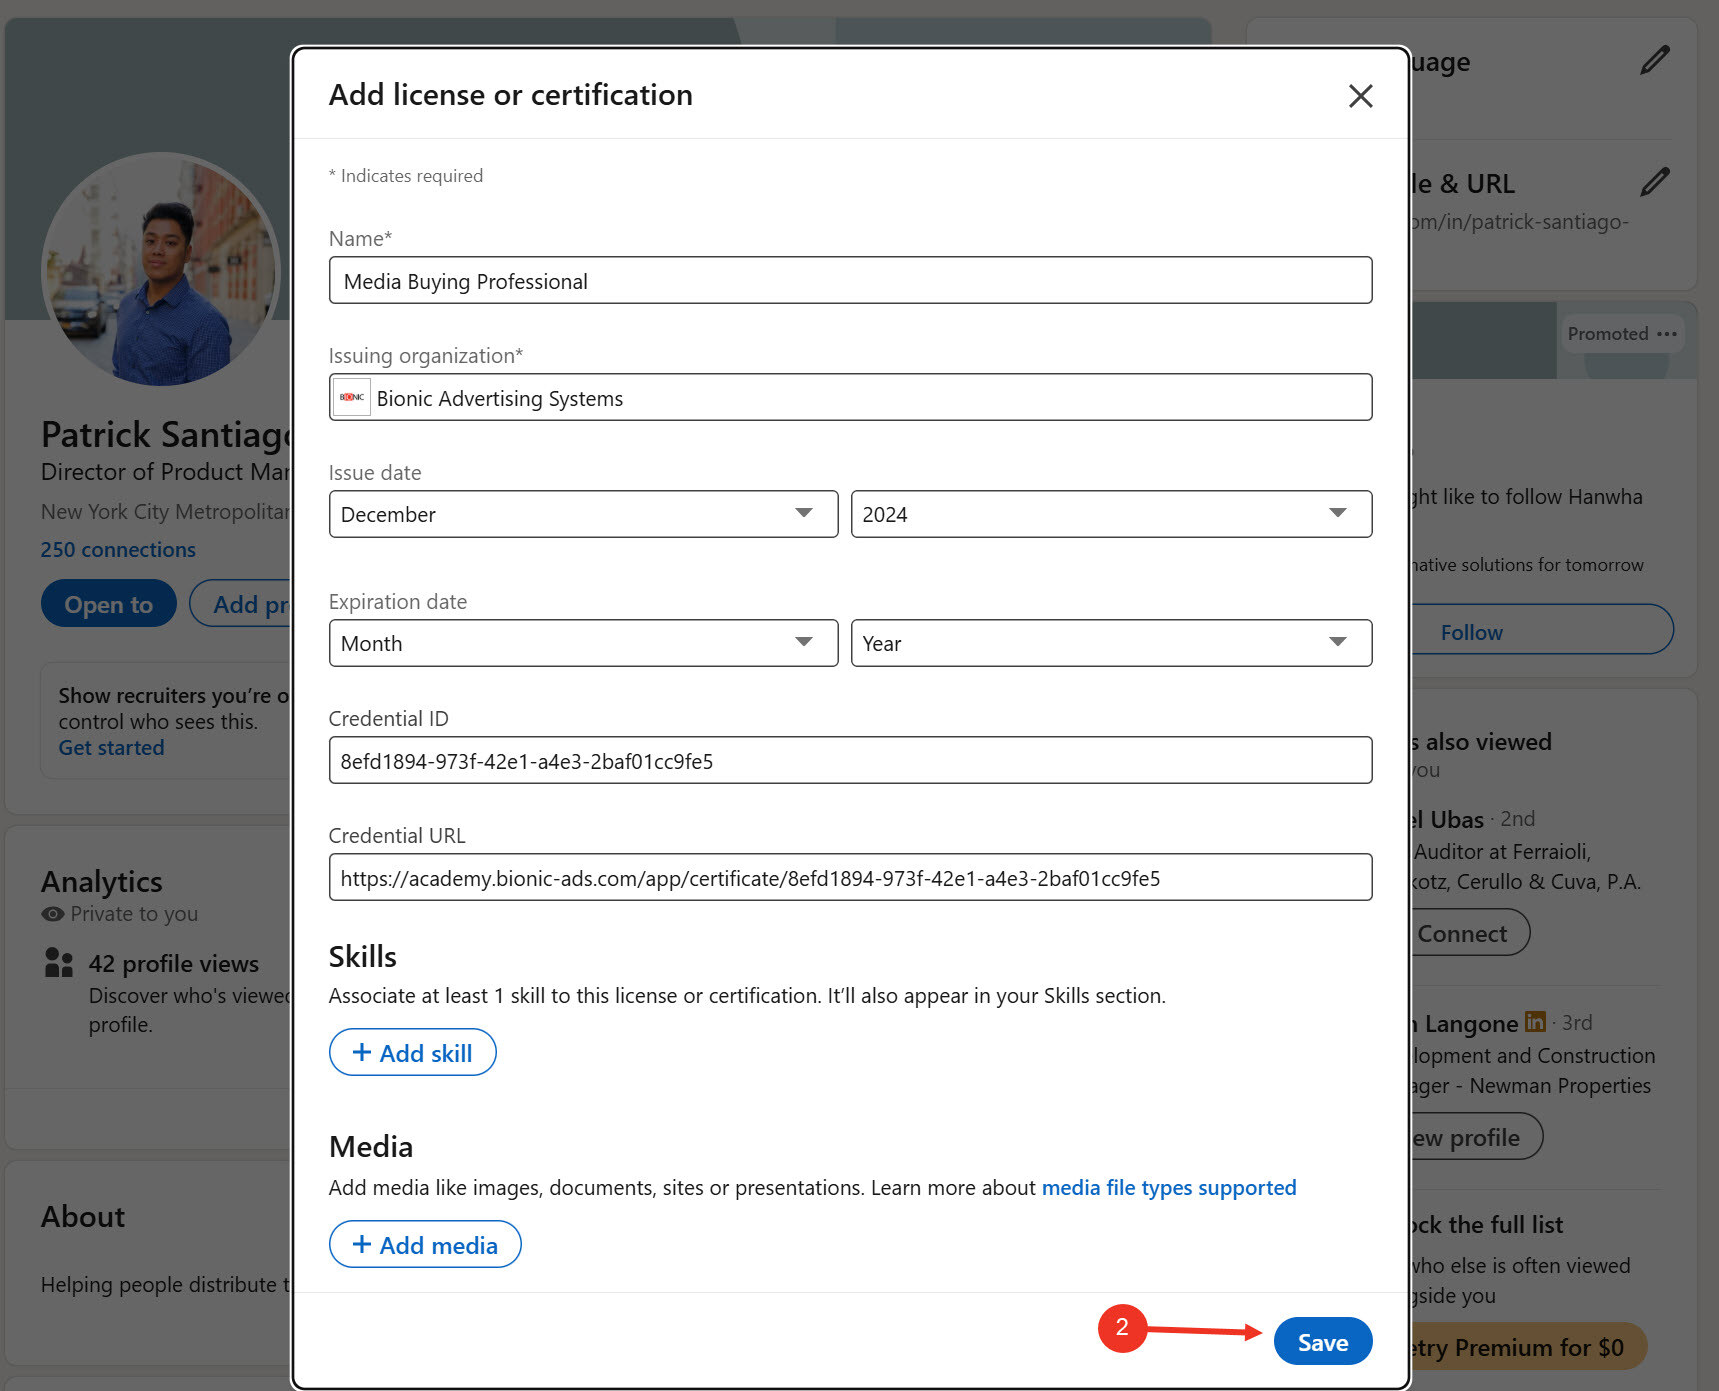Image resolution: width=1719 pixels, height=1391 pixels.
Task: Click the Bionic company logo icon
Action: [352, 397]
